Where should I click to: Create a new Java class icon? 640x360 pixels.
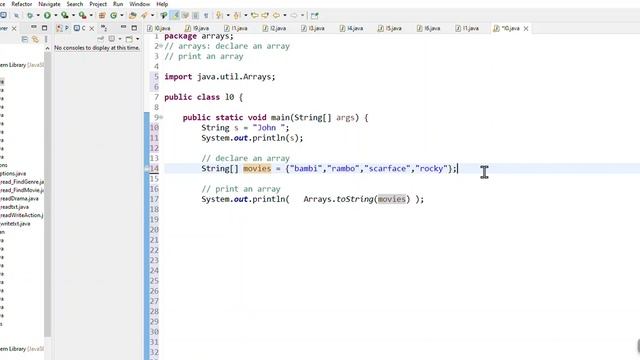point(113,16)
